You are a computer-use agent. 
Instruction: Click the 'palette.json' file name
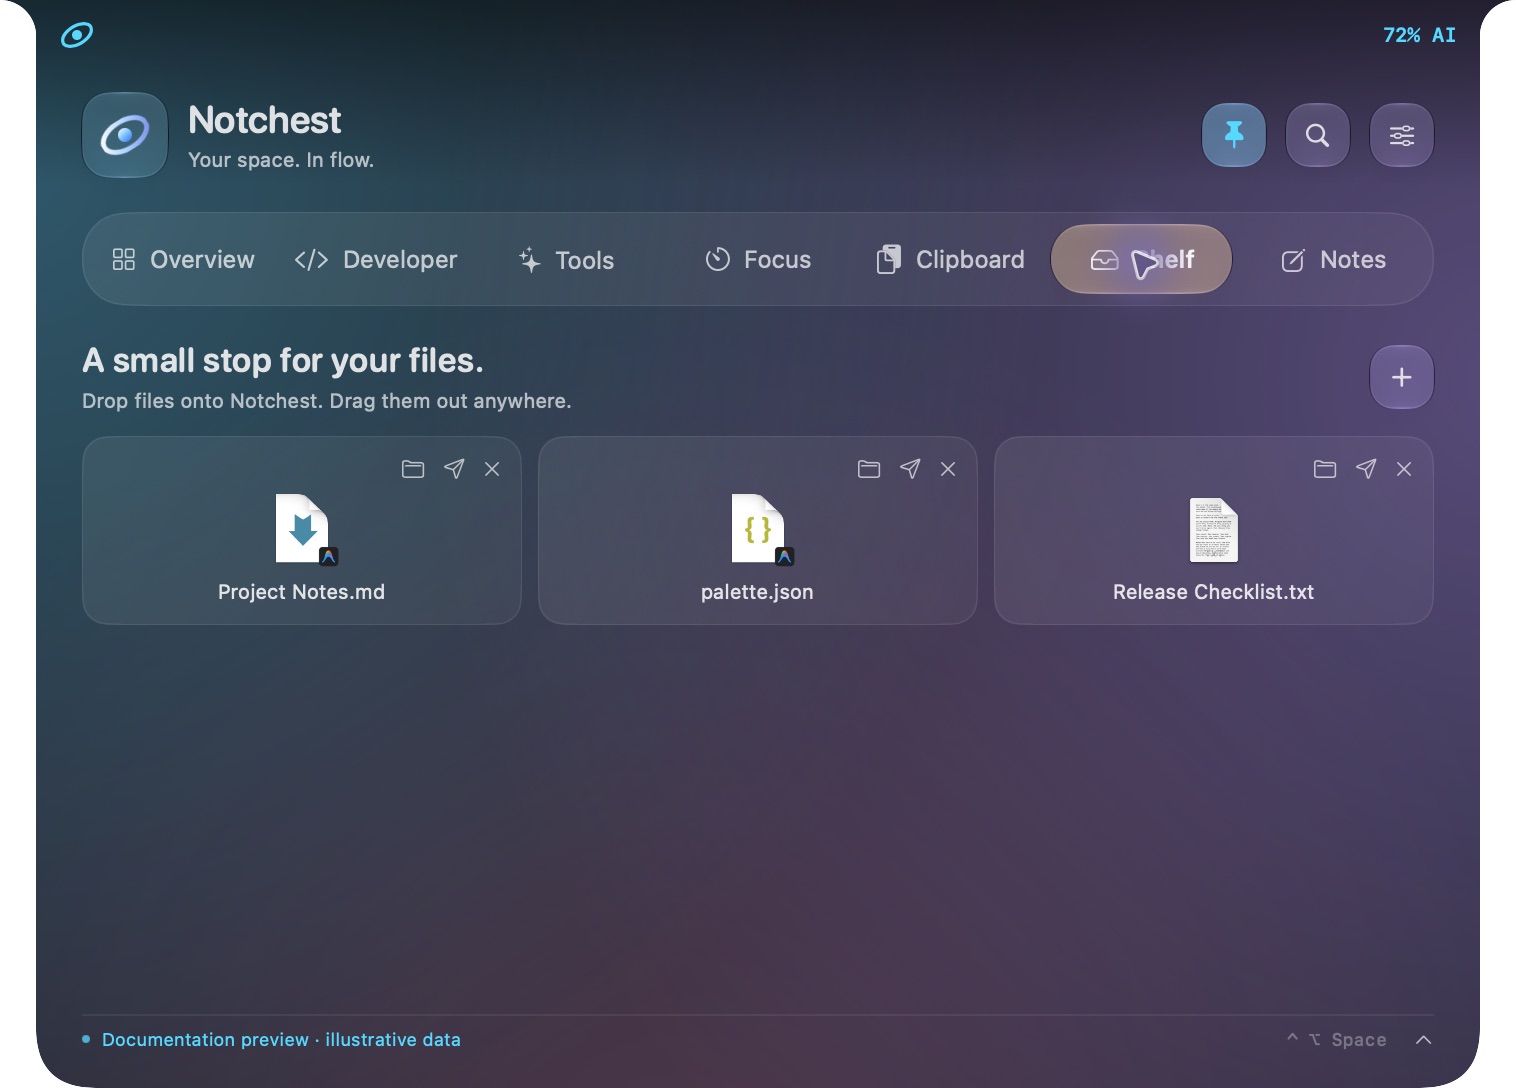pos(757,592)
